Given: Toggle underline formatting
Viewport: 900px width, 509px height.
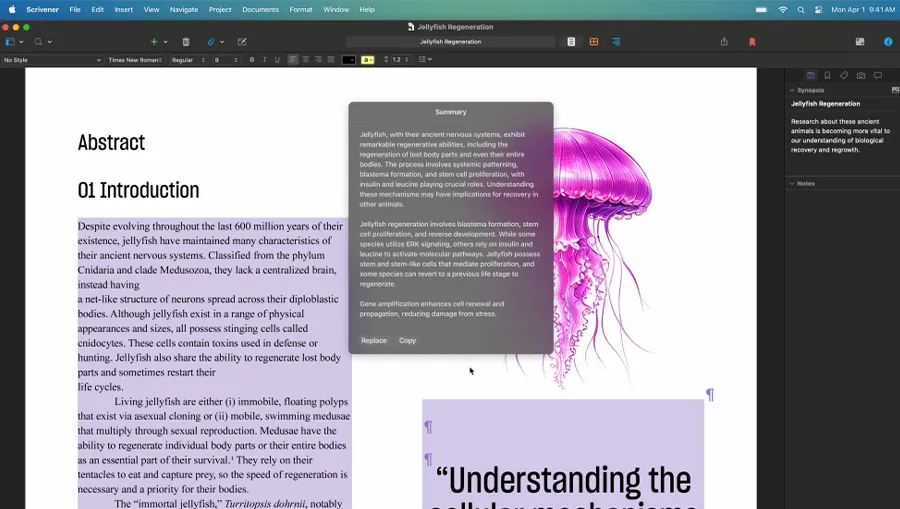Looking at the screenshot, I should [x=277, y=60].
